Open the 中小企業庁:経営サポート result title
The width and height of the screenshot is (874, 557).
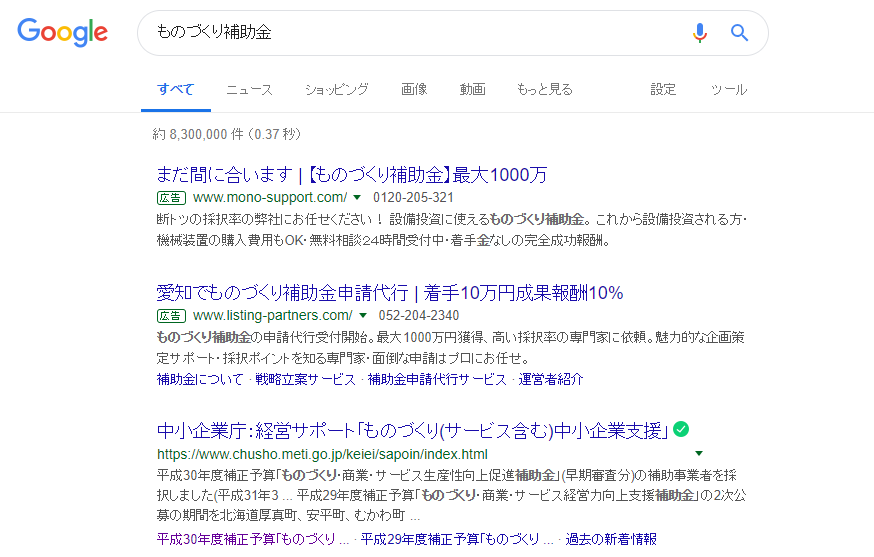click(412, 430)
